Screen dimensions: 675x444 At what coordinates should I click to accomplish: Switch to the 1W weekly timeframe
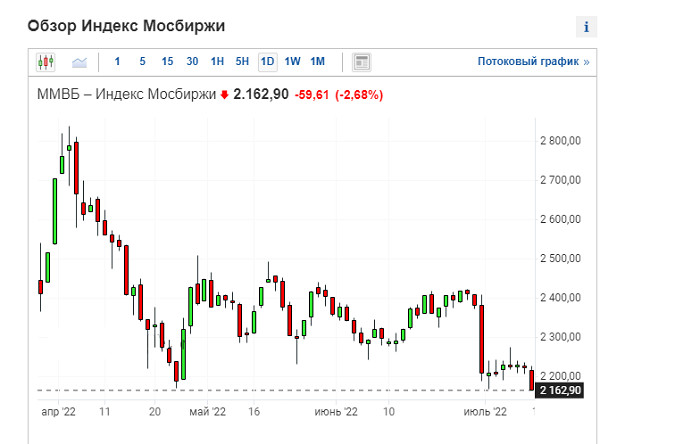point(292,62)
